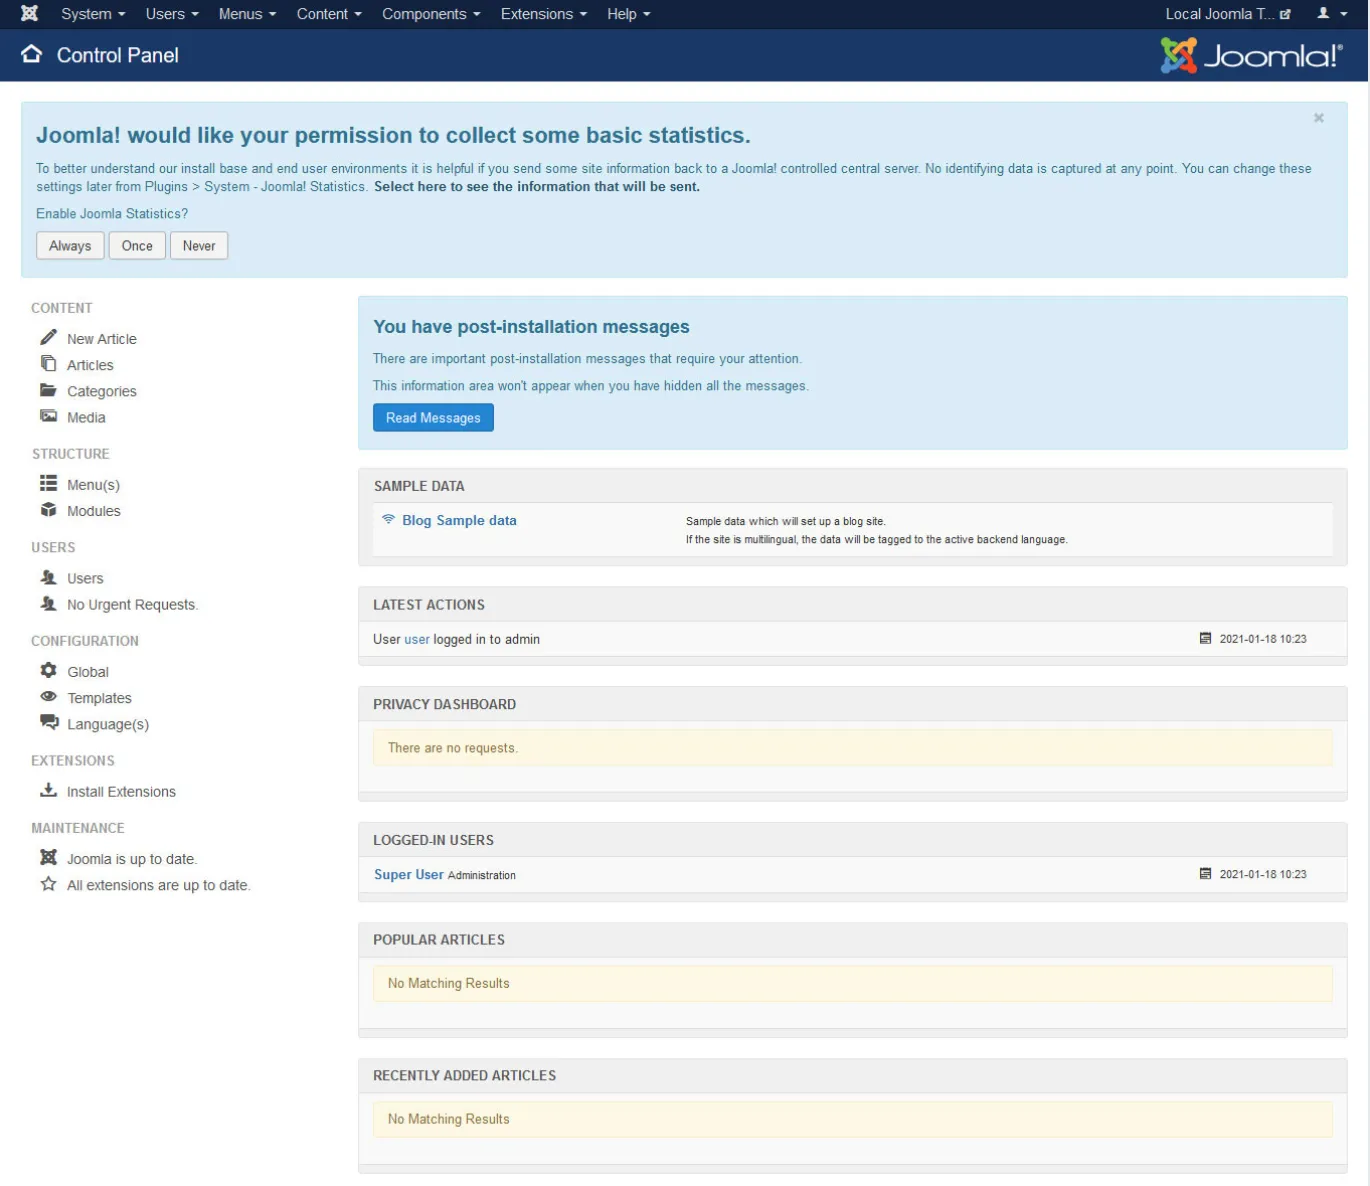Open the user account dropdown at top right
1370x1186 pixels.
[1332, 14]
